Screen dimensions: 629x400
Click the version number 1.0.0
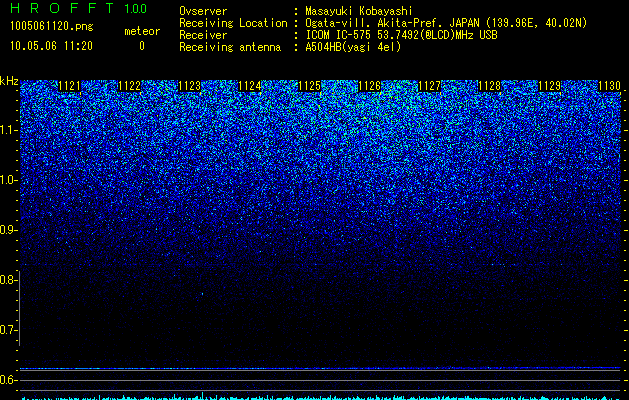(x=136, y=8)
